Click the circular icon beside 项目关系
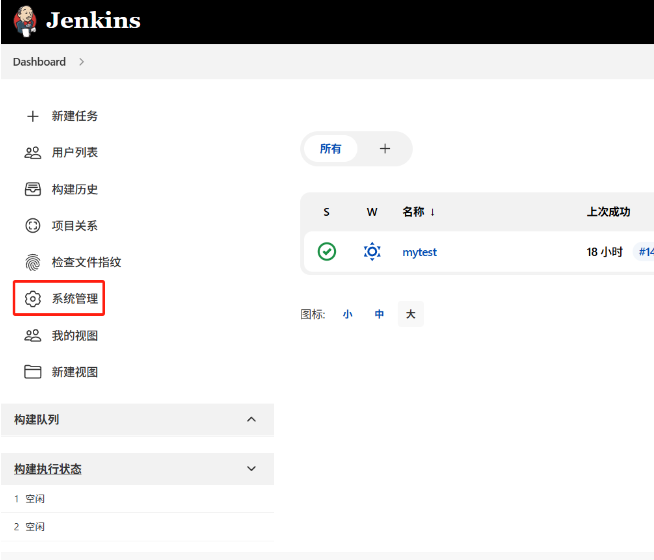 [33, 226]
